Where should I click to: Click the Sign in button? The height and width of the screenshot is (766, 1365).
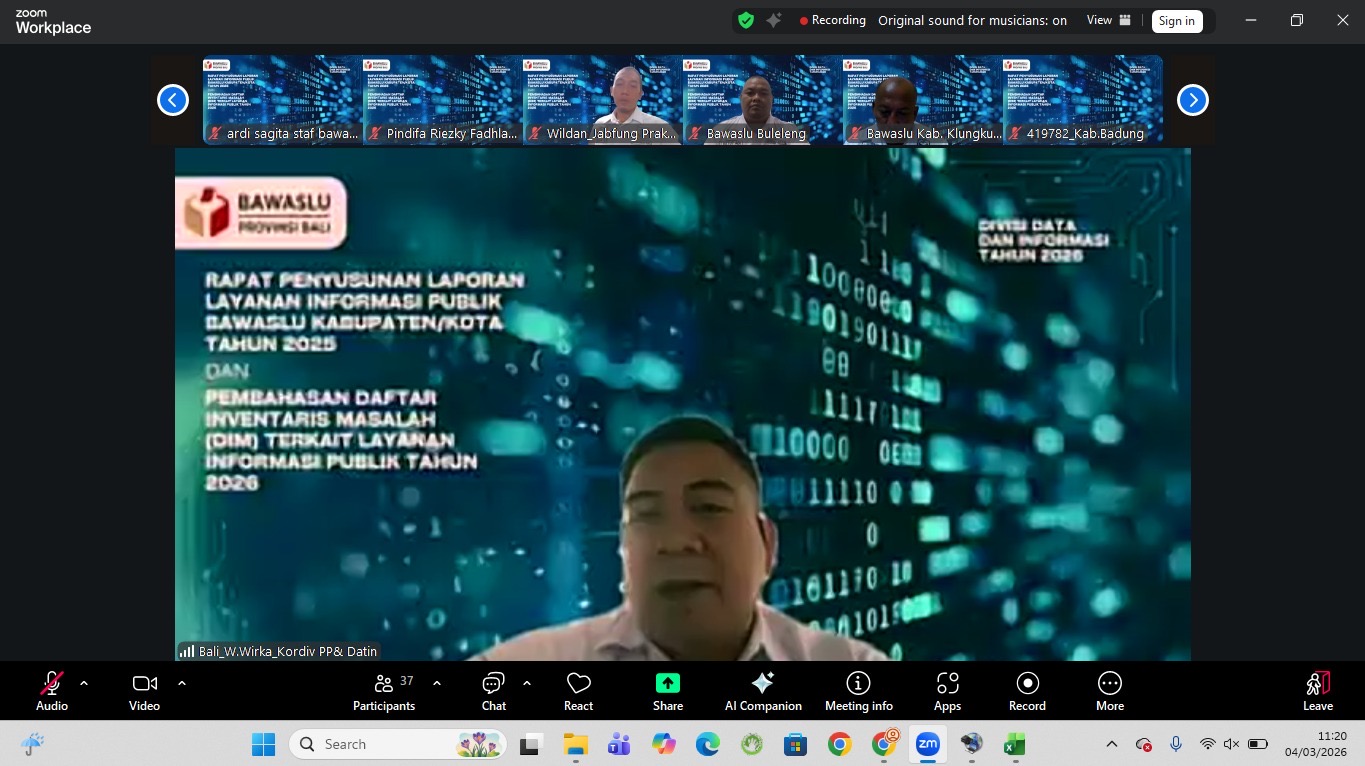pyautogui.click(x=1176, y=21)
